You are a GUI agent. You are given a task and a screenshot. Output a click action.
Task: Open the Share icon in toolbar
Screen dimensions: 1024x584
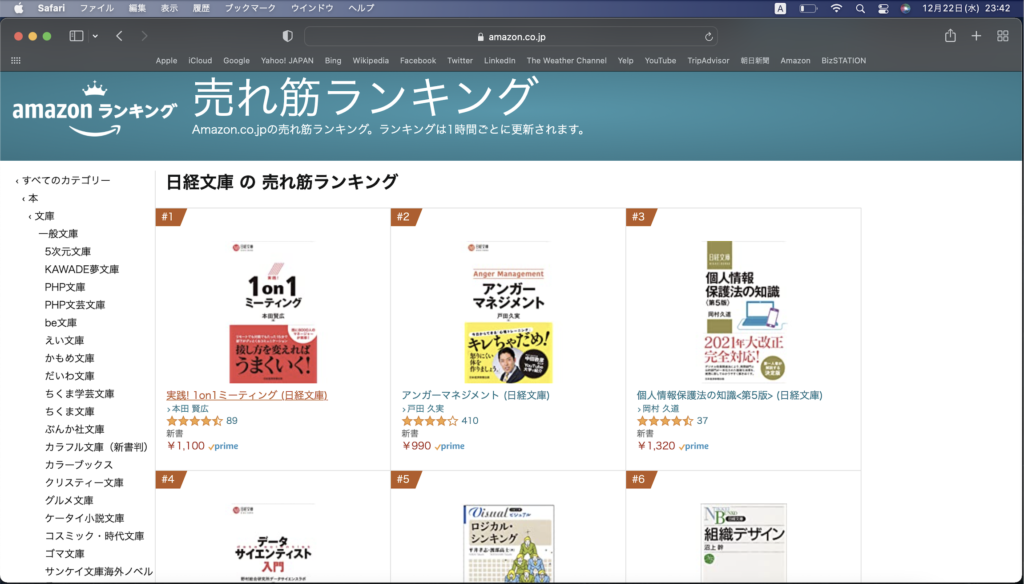tap(950, 36)
